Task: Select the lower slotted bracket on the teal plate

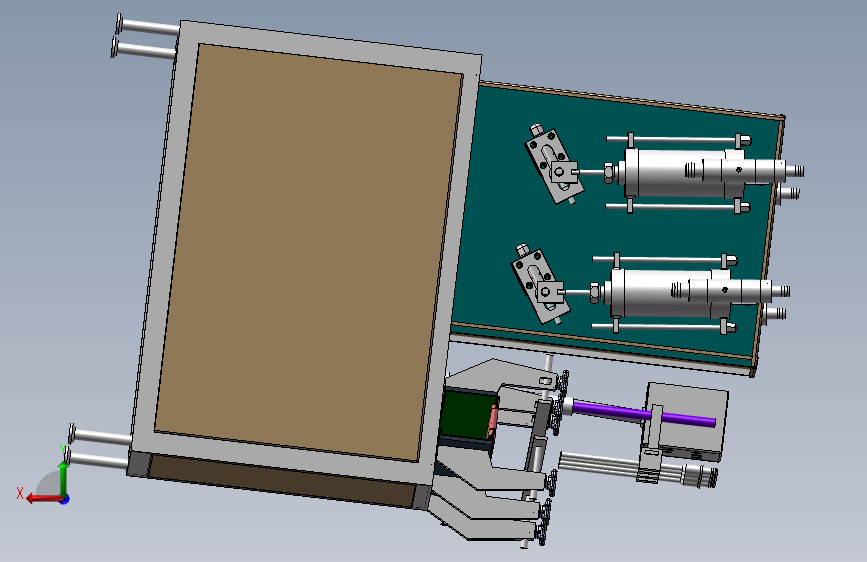Action: (540, 284)
